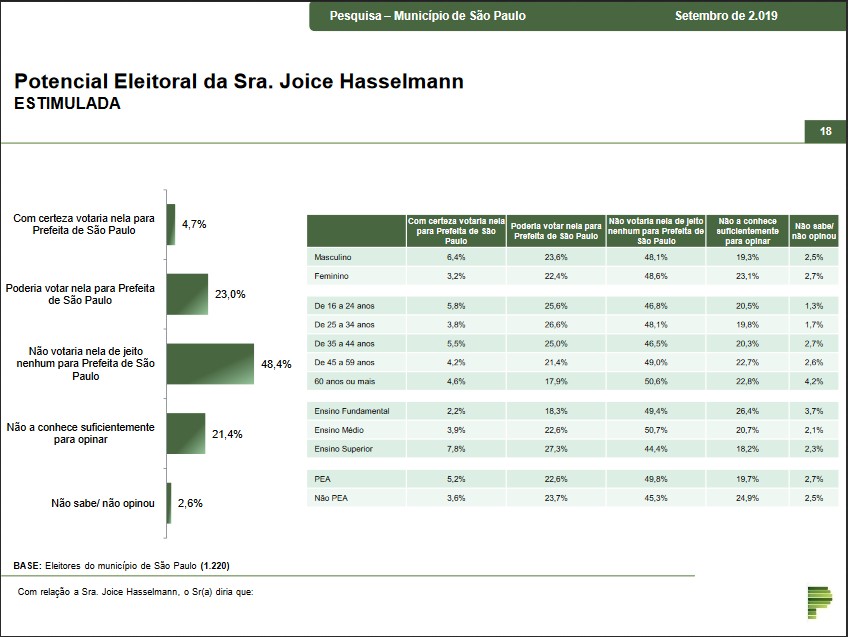Click the 'Setembro de 2.019' date text
This screenshot has height=637, width=848.
coord(726,16)
